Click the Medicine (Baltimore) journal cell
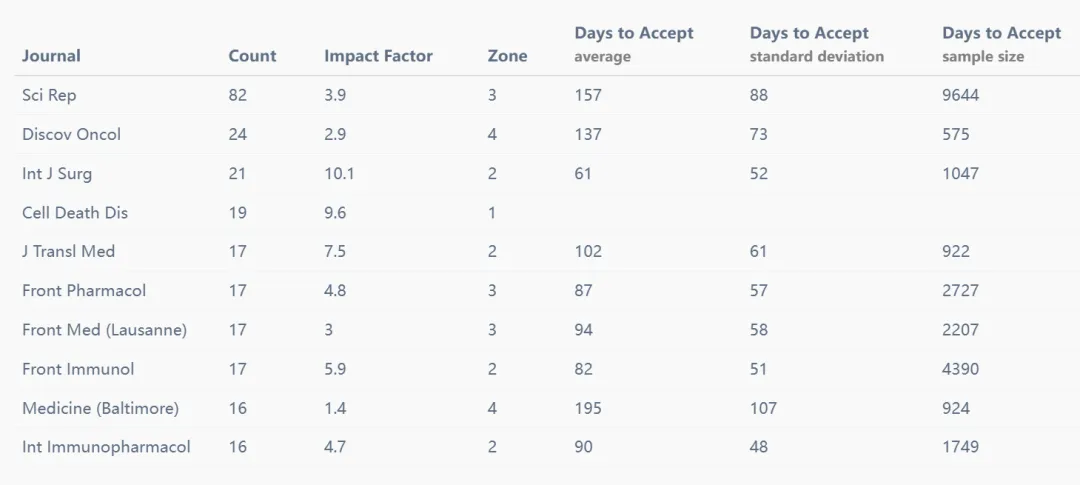The height and width of the screenshot is (485, 1080). click(100, 409)
